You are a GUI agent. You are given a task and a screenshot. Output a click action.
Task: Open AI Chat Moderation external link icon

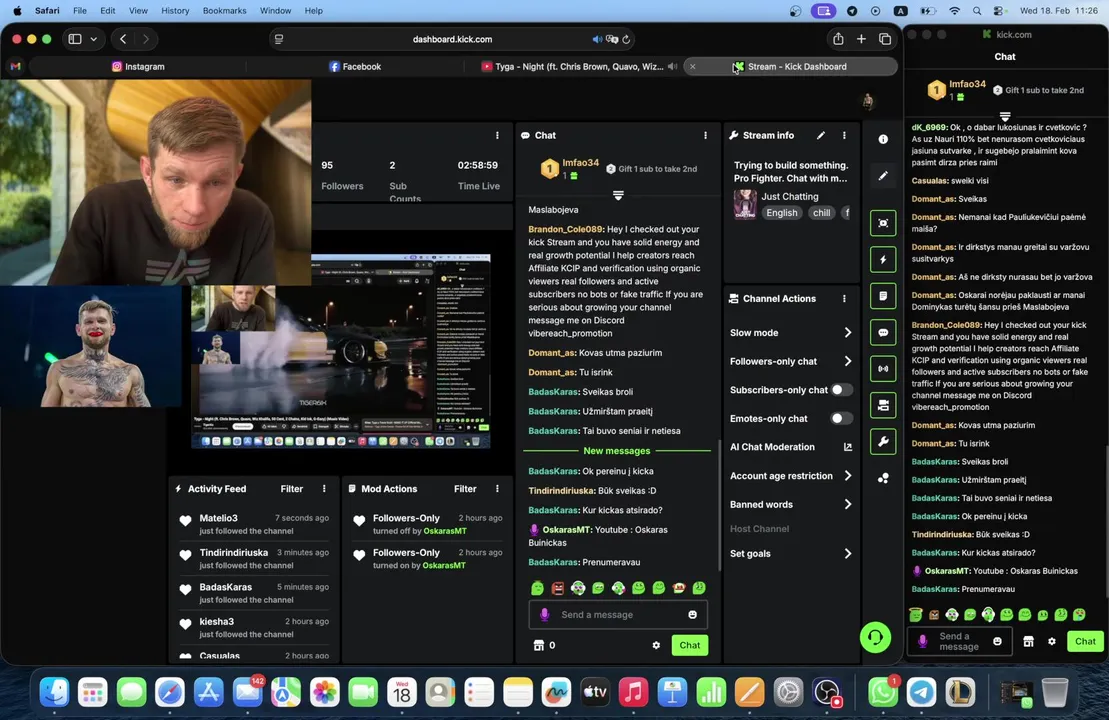(x=847, y=447)
